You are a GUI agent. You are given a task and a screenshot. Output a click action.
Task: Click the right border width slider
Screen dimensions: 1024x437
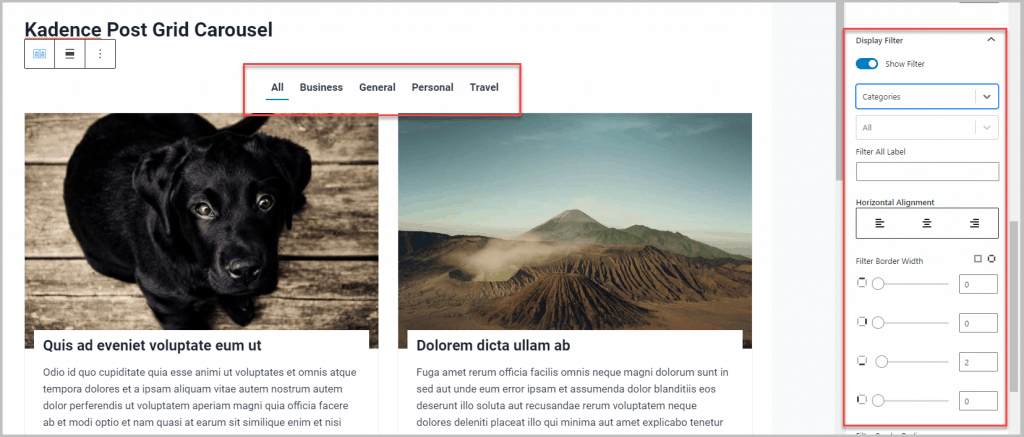click(910, 323)
